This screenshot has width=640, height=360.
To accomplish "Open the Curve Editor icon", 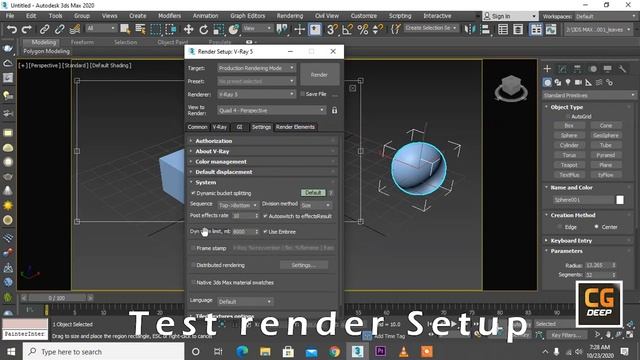I will (551, 29).
